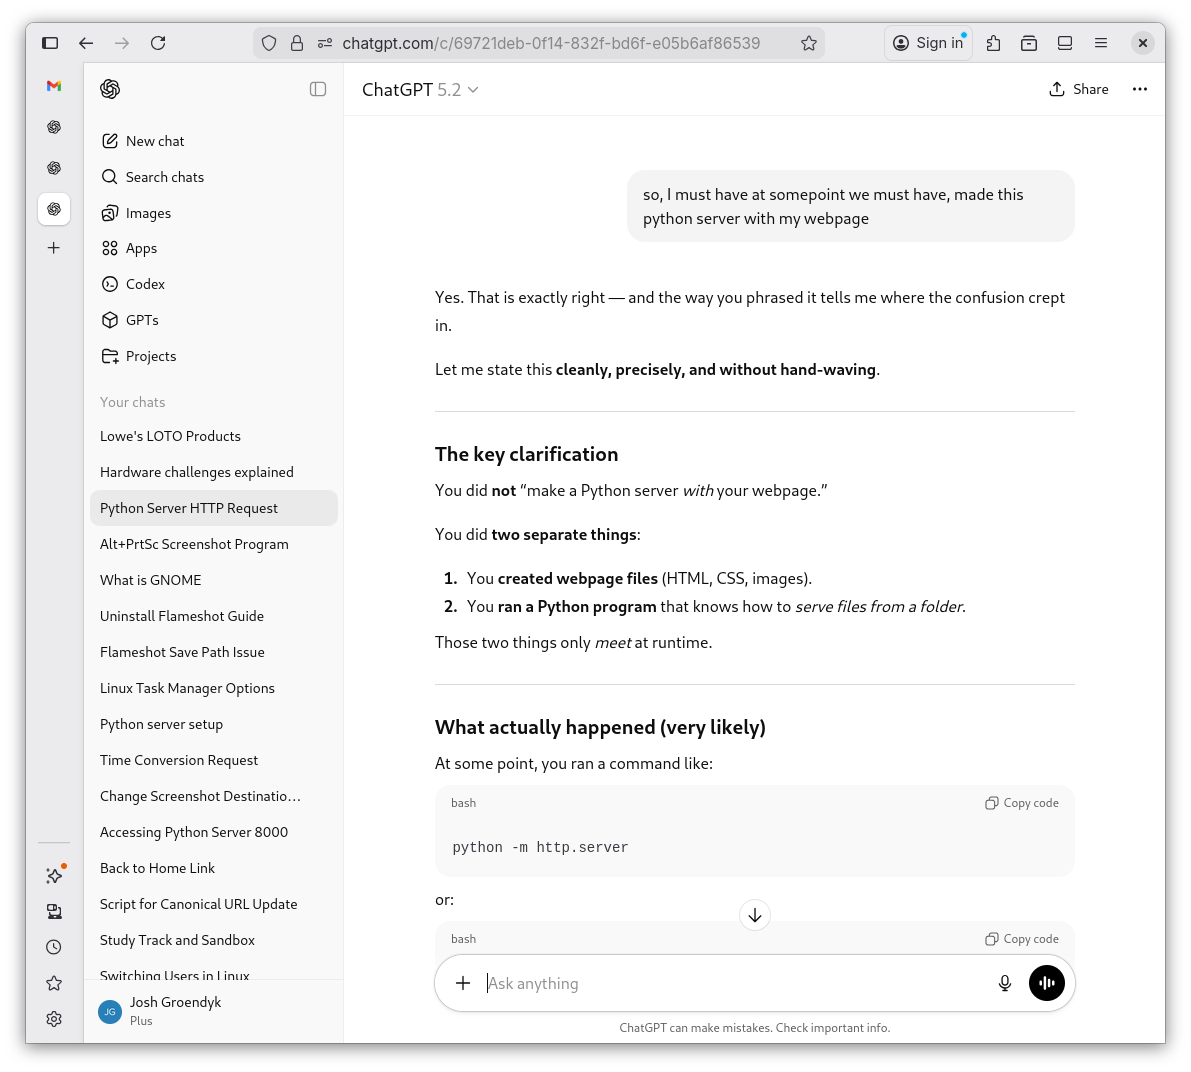Click the Ask anything input field
1191x1072 pixels.
point(730,983)
